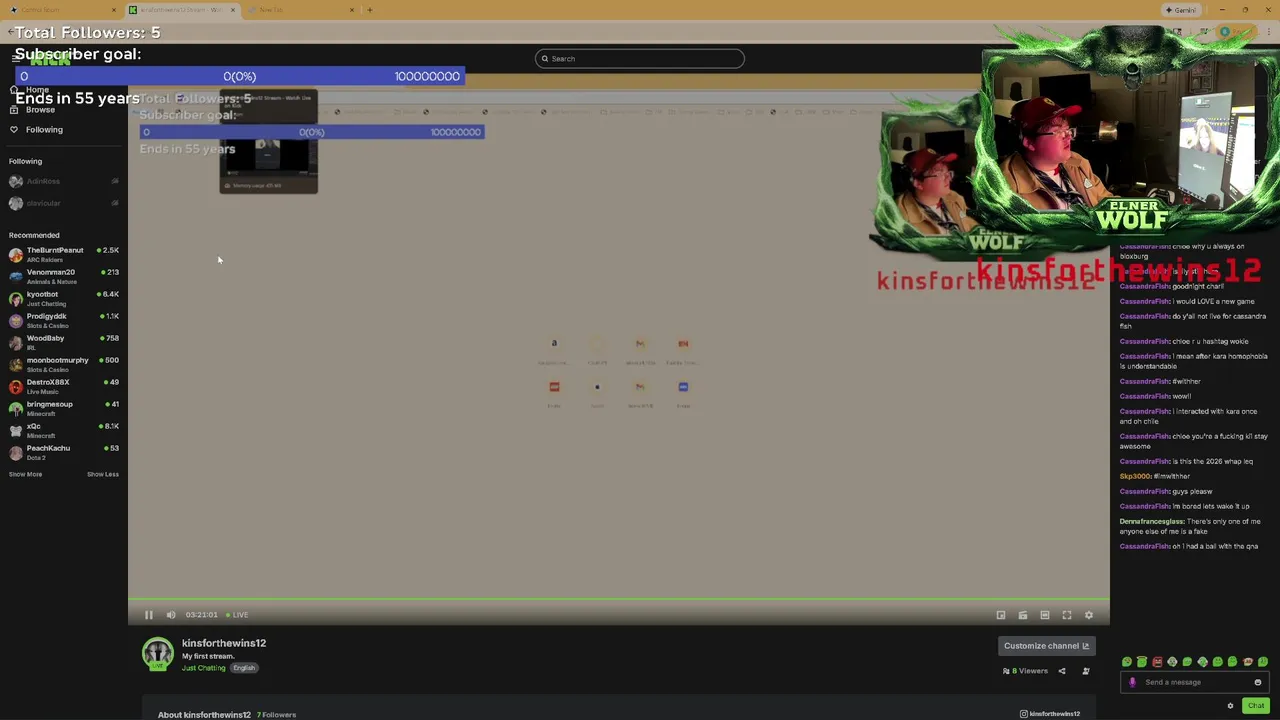Open PeachKachu recommended channel
The height and width of the screenshot is (720, 1280).
click(64, 452)
